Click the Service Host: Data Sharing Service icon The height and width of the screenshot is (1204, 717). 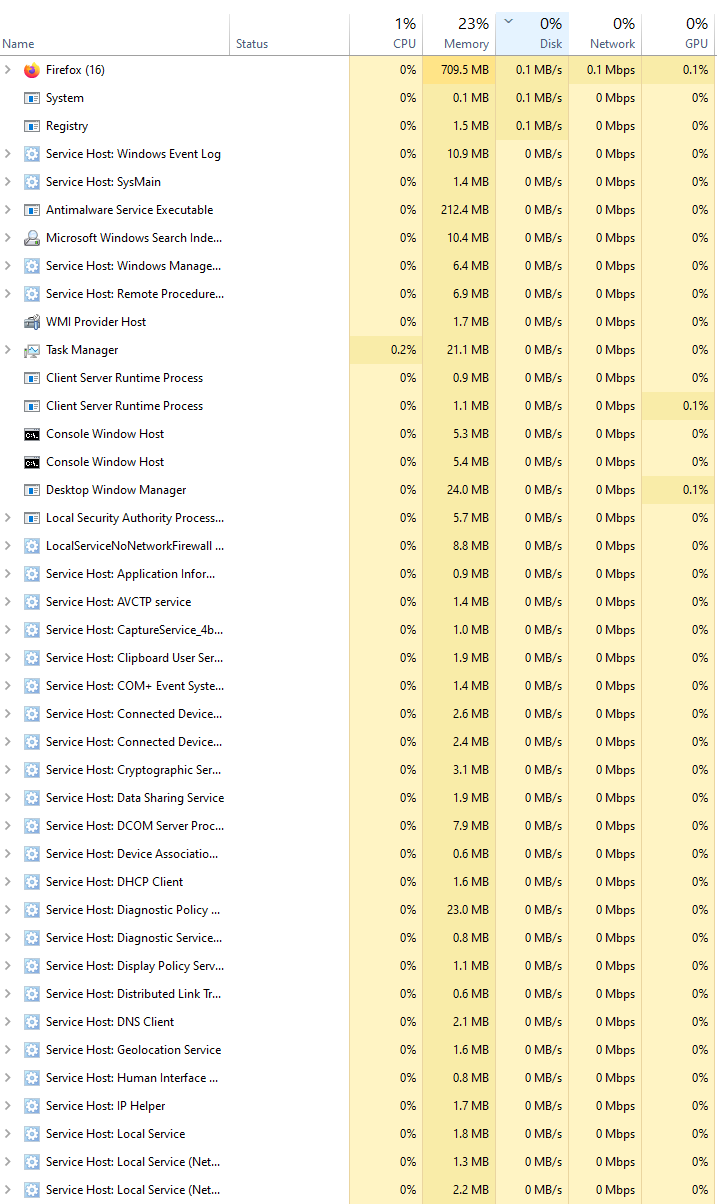[31, 798]
